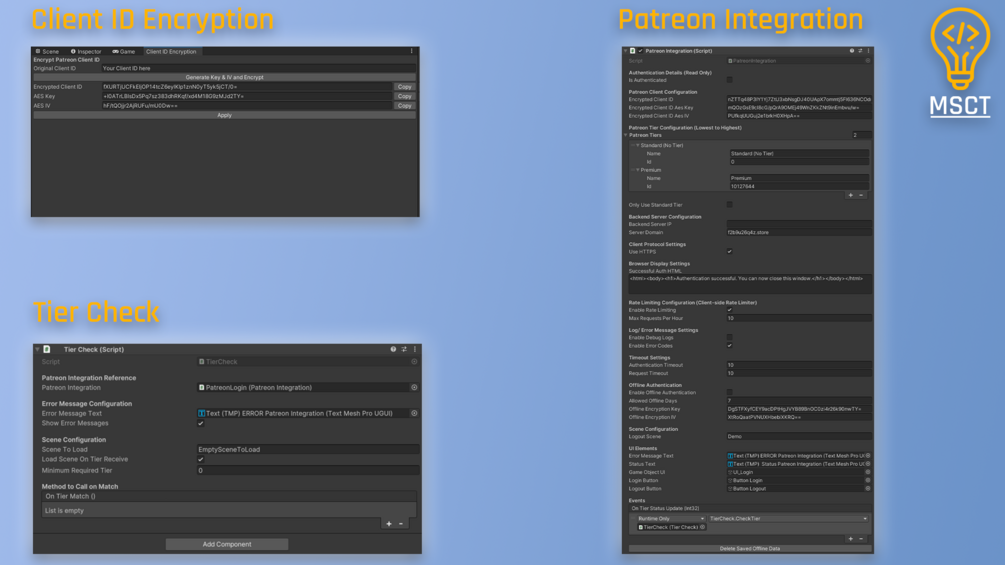Click the Server Domain field
The height and width of the screenshot is (565, 1005).
[x=799, y=233]
